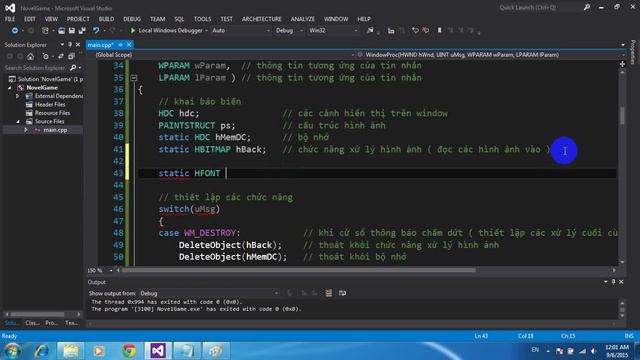Toggle pin on main.cpp tab
The height and width of the screenshot is (360, 640).
pyautogui.click(x=120, y=44)
